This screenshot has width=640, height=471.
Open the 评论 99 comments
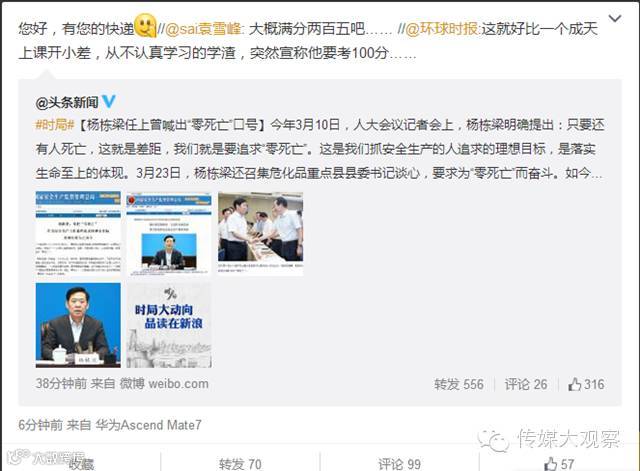[x=399, y=464]
